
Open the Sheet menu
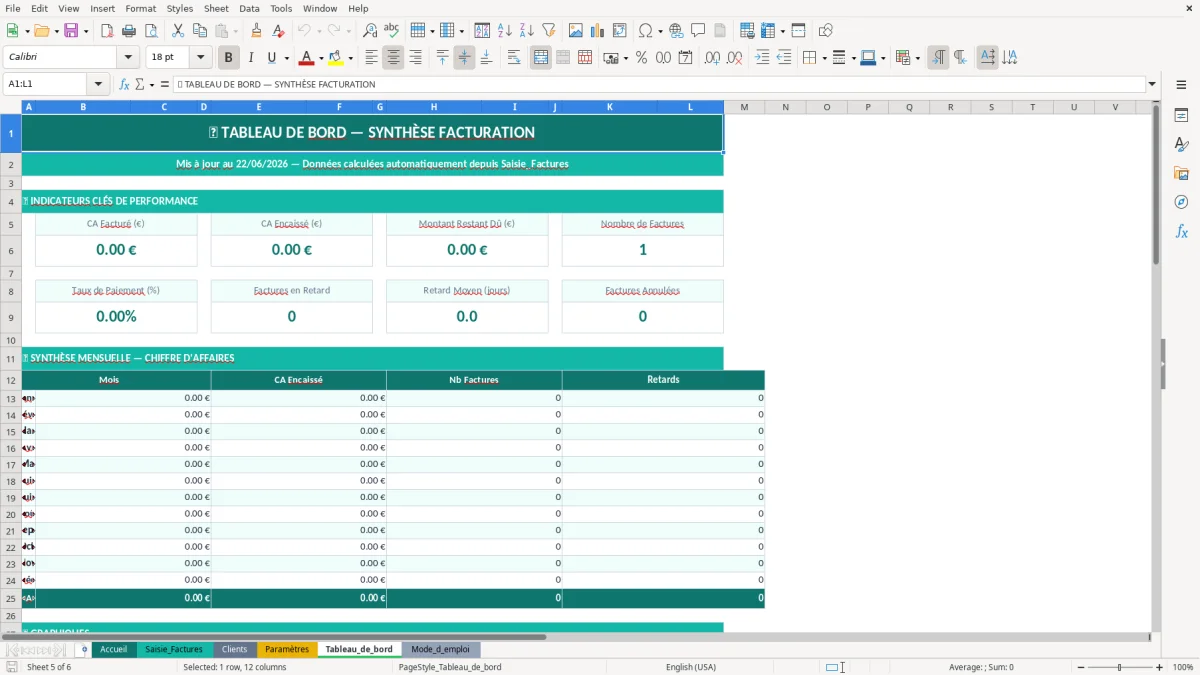[x=216, y=8]
